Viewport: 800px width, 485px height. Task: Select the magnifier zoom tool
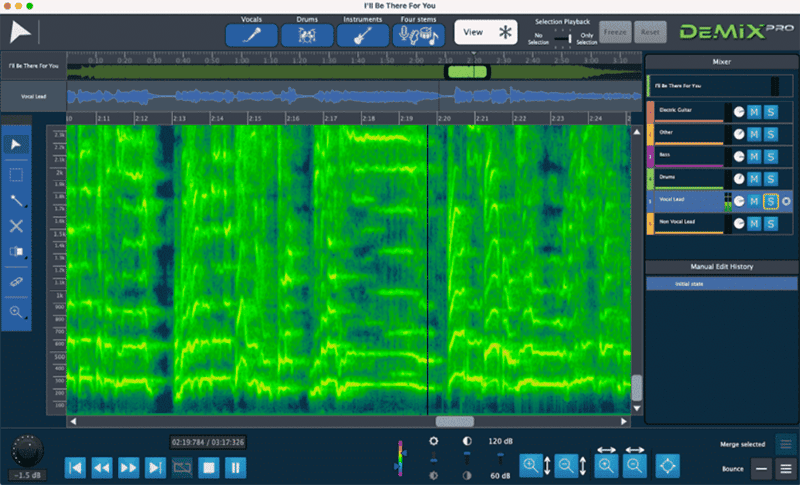coord(16,312)
